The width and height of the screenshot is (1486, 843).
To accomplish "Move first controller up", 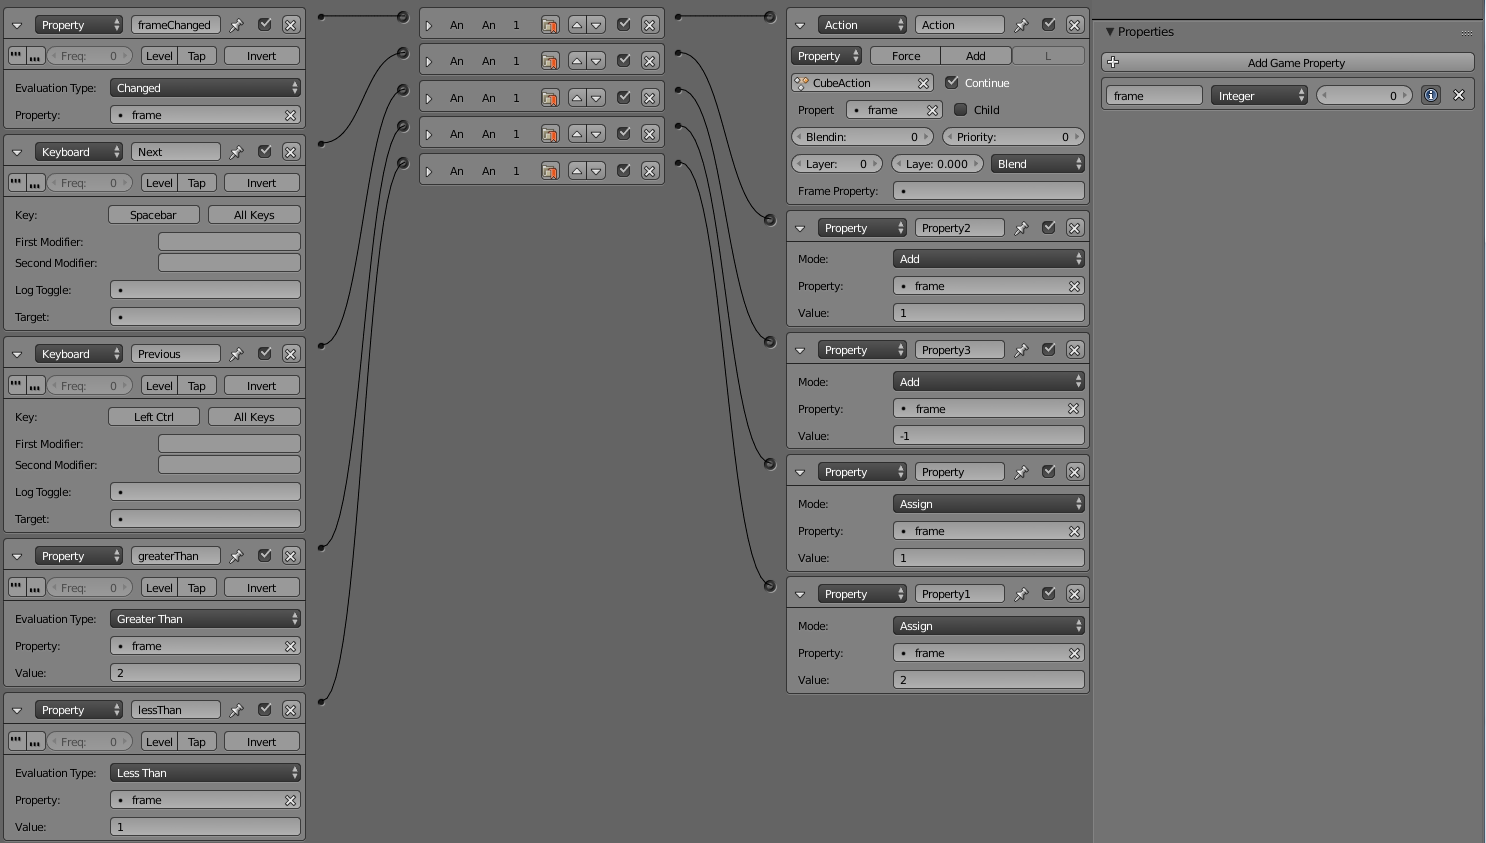I will (x=577, y=25).
